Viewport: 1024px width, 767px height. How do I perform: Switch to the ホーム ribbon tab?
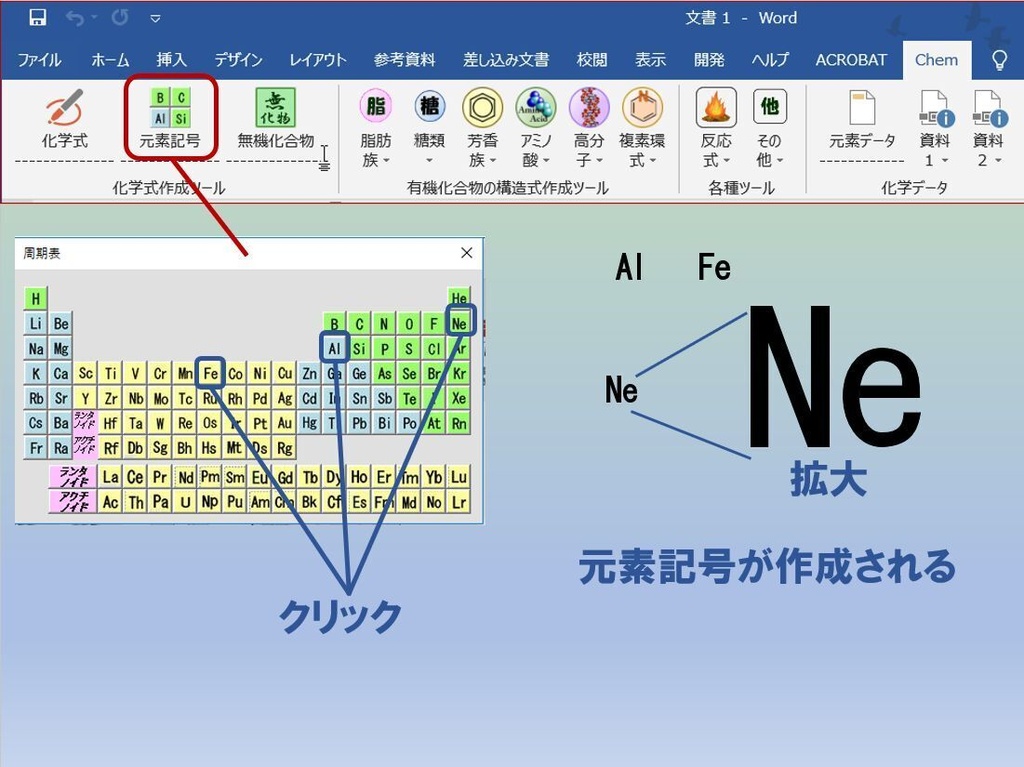pyautogui.click(x=110, y=60)
